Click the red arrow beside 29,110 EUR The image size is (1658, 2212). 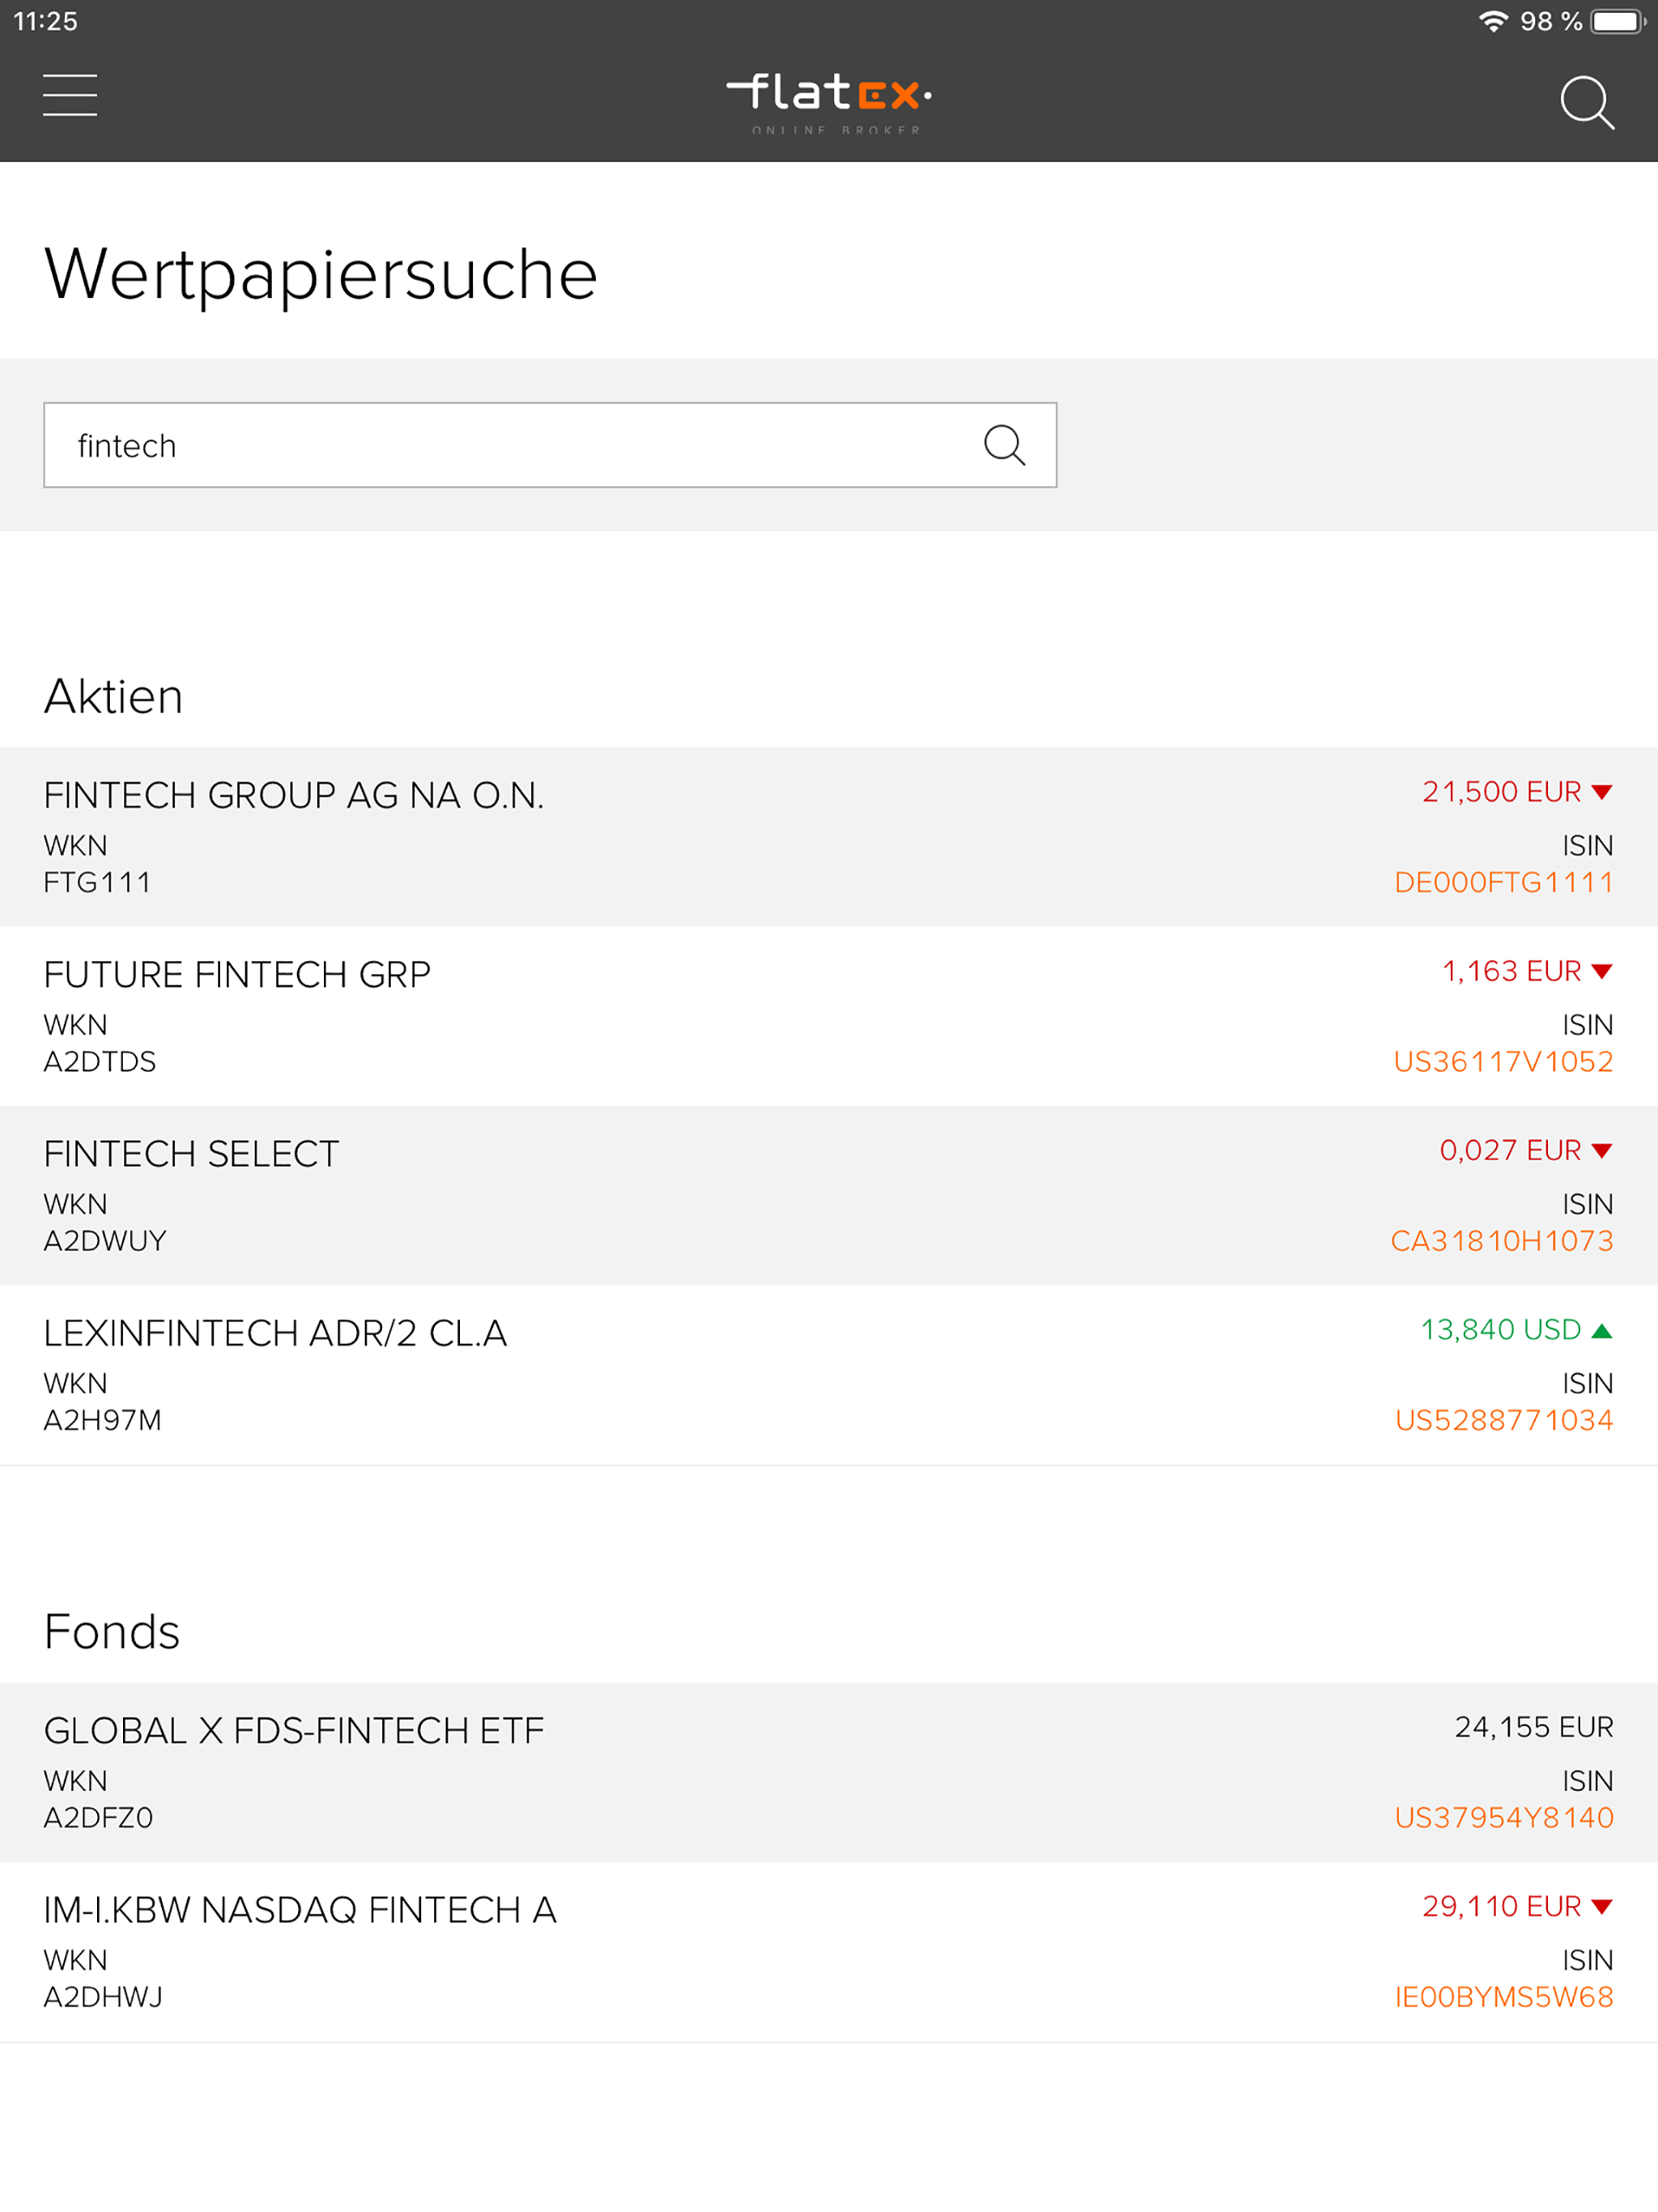point(1601,1906)
